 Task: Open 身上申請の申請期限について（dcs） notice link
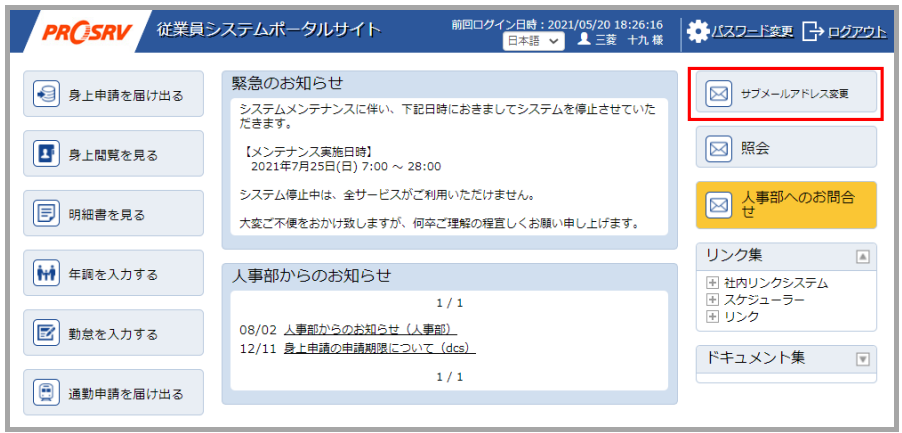(380, 348)
